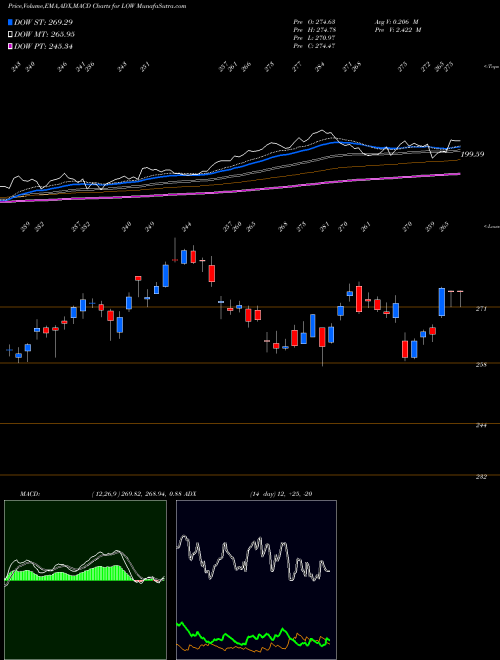Click the 'Pre V: 2.422 M' volume text
The height and width of the screenshot is (660, 500).
coord(398,29)
